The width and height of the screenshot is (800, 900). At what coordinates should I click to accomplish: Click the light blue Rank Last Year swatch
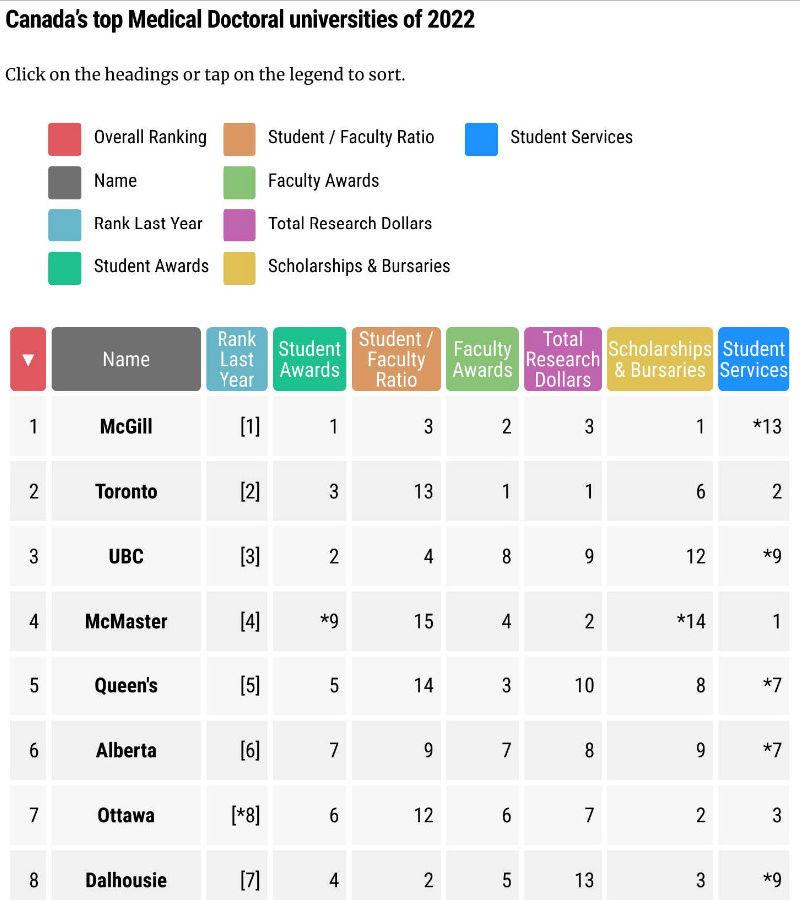coord(64,225)
